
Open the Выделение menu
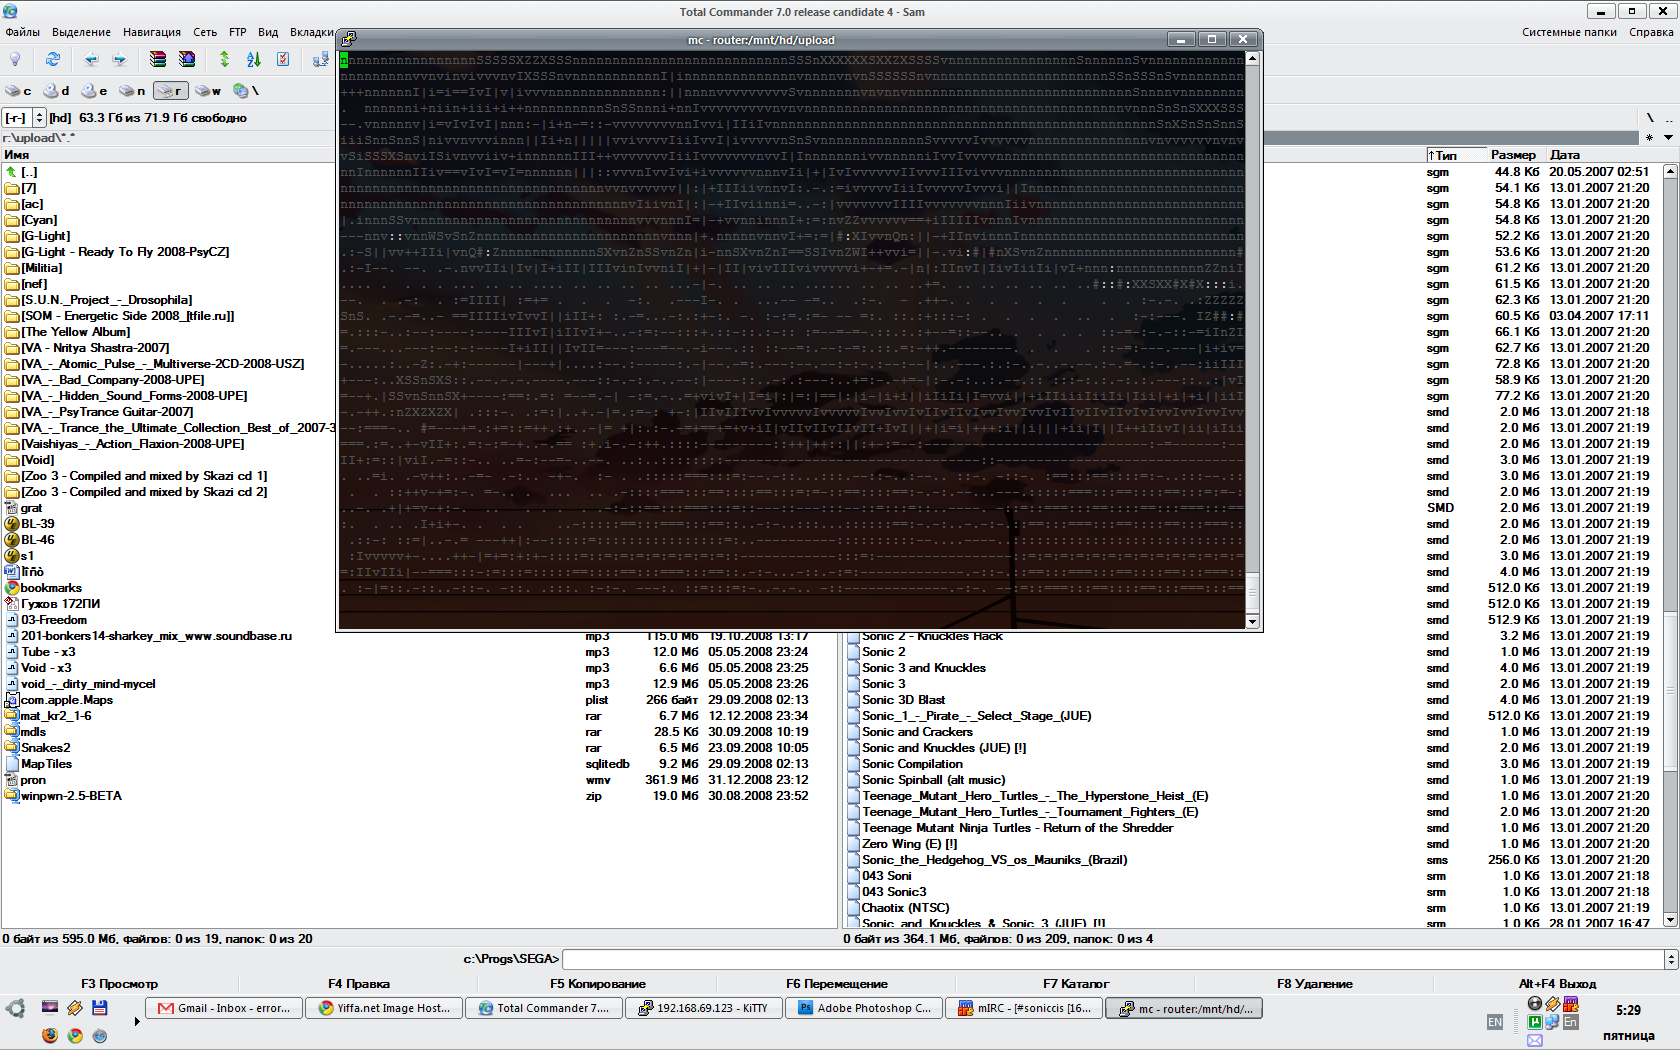(81, 32)
